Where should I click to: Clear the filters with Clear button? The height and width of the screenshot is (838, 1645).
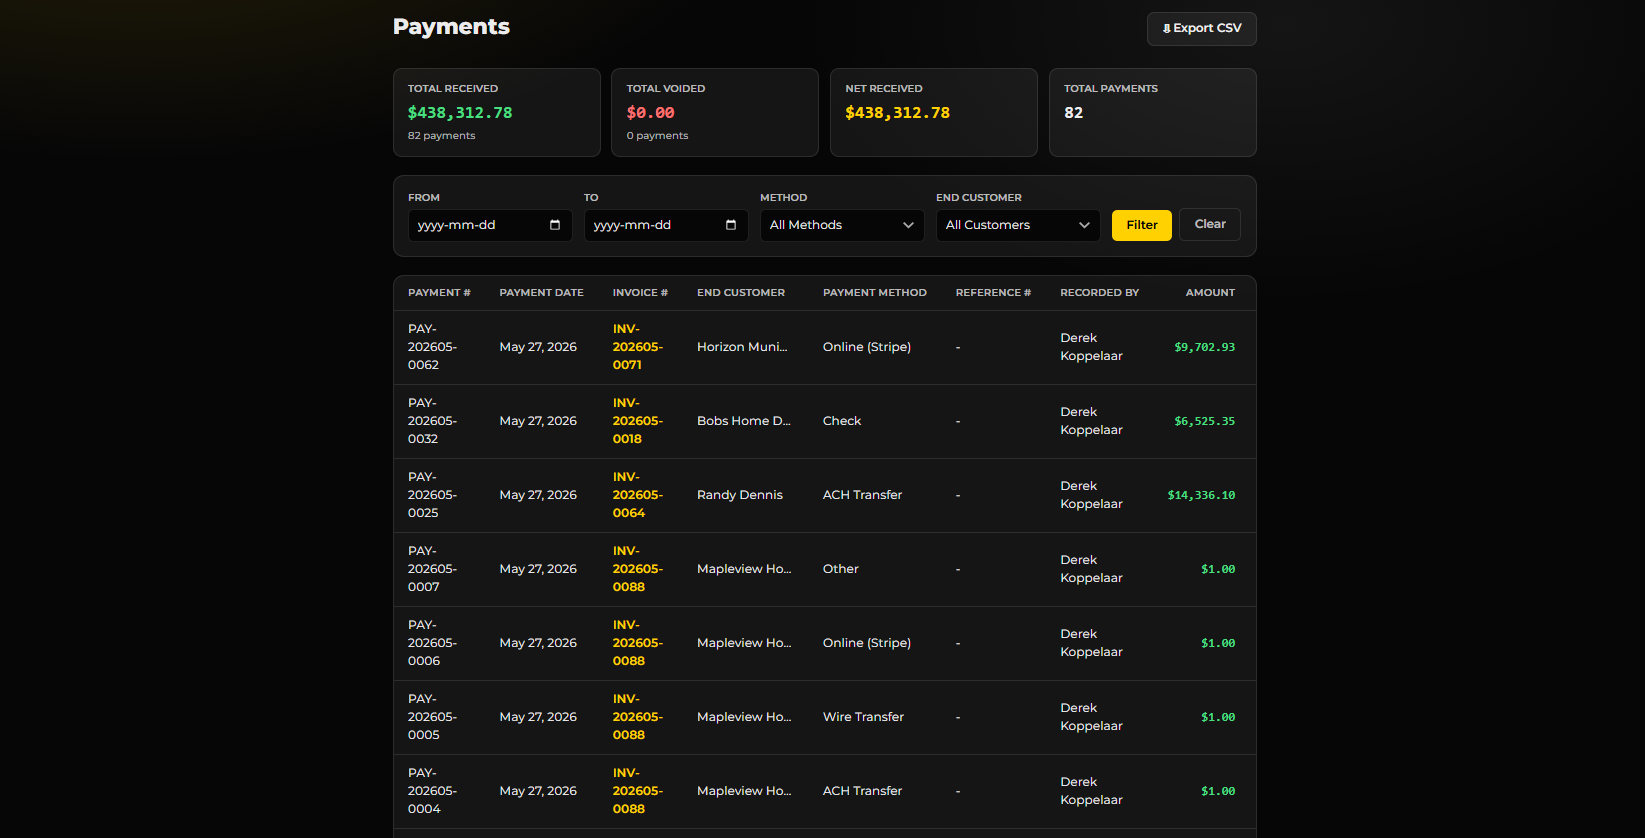[1210, 224]
